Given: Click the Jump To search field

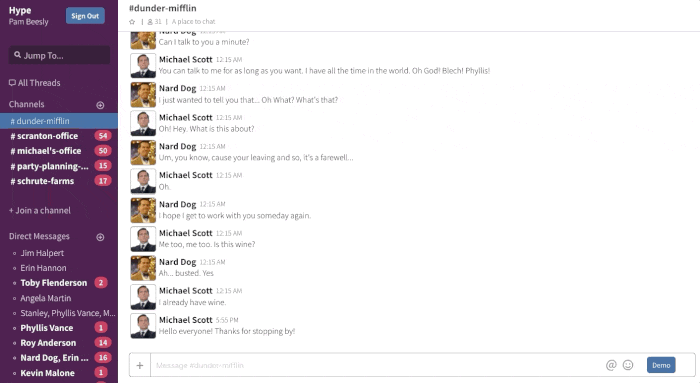Looking at the screenshot, I should pyautogui.click(x=59, y=55).
